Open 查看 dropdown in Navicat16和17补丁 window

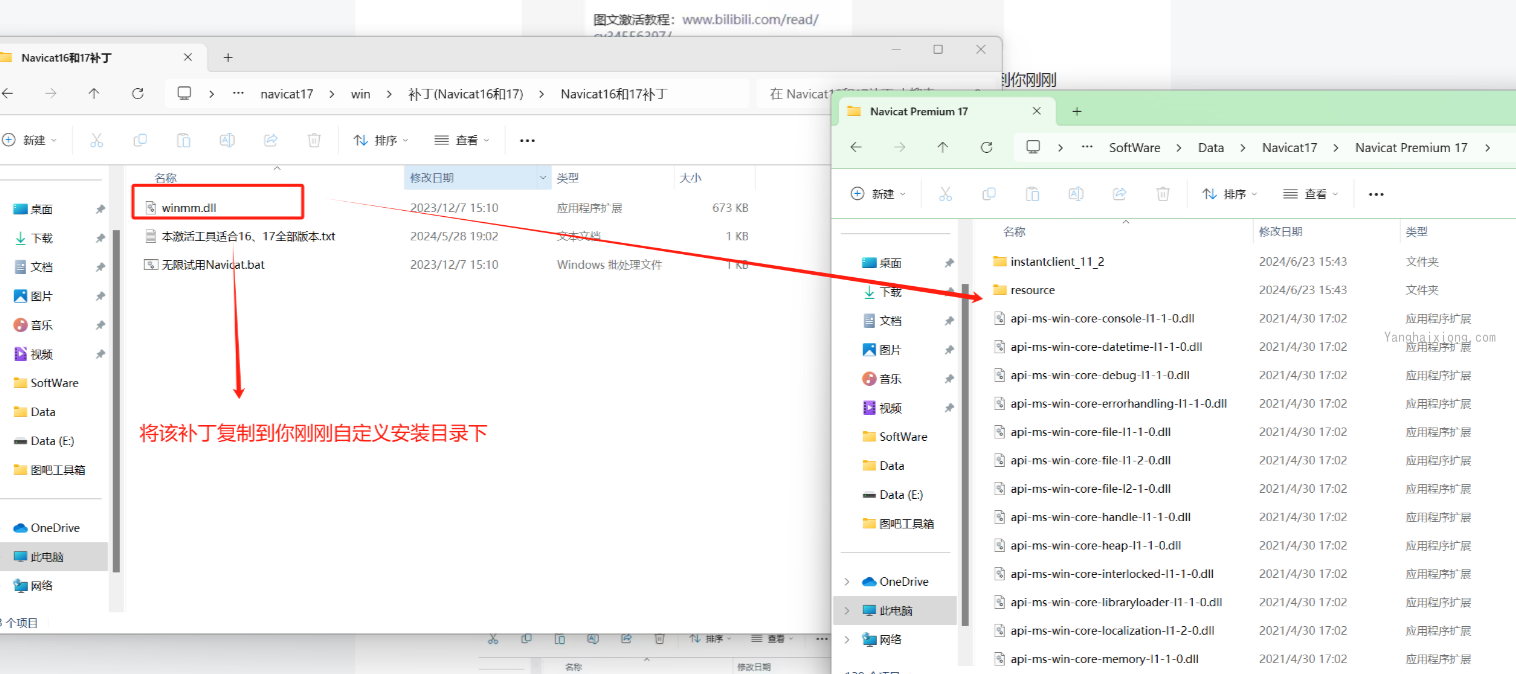(462, 140)
